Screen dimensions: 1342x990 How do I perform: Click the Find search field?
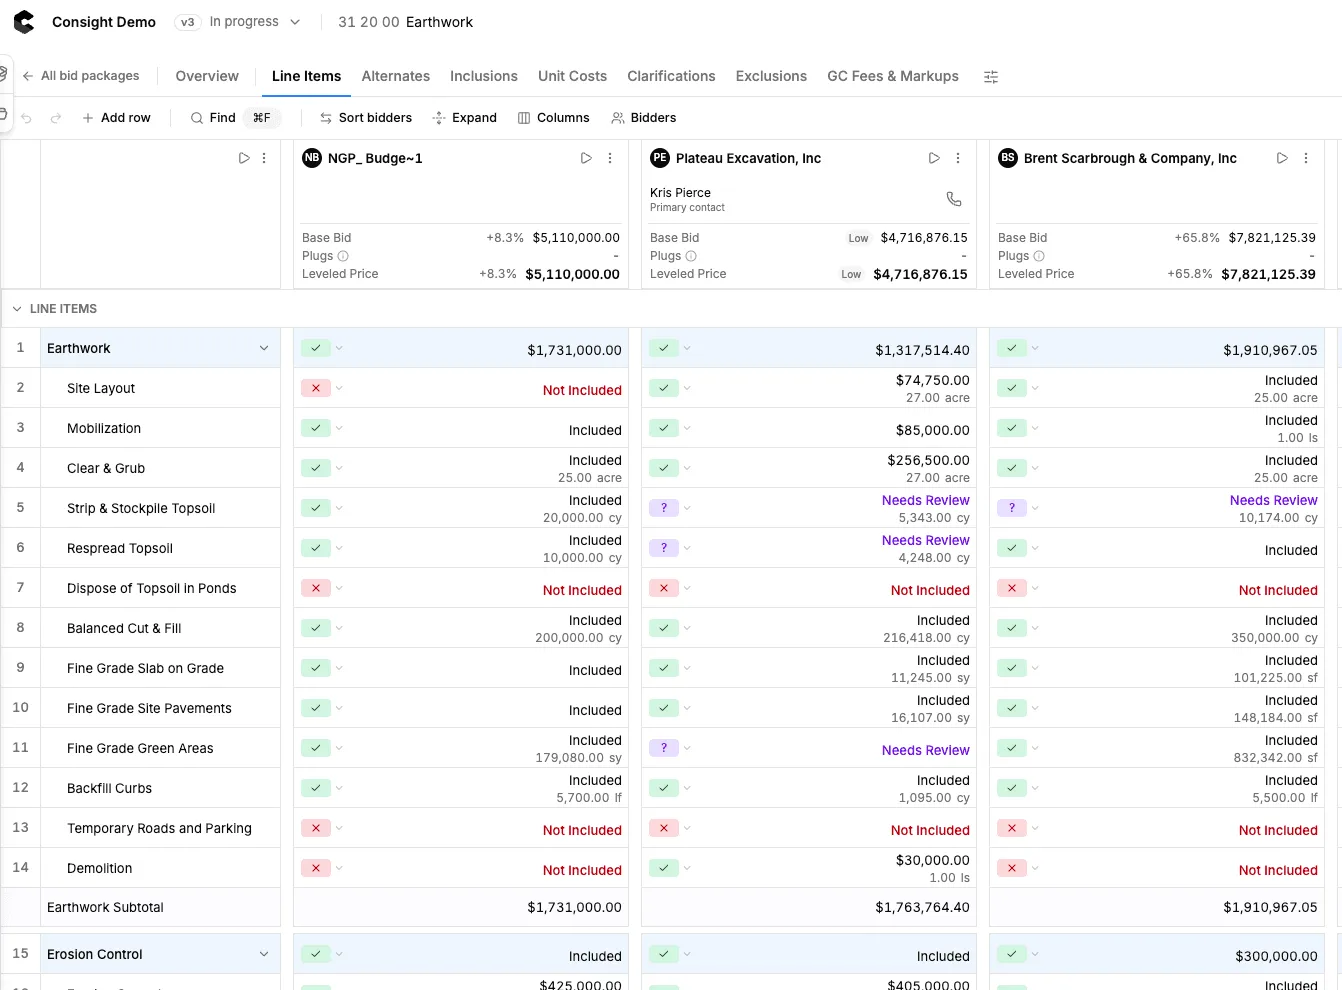point(235,118)
